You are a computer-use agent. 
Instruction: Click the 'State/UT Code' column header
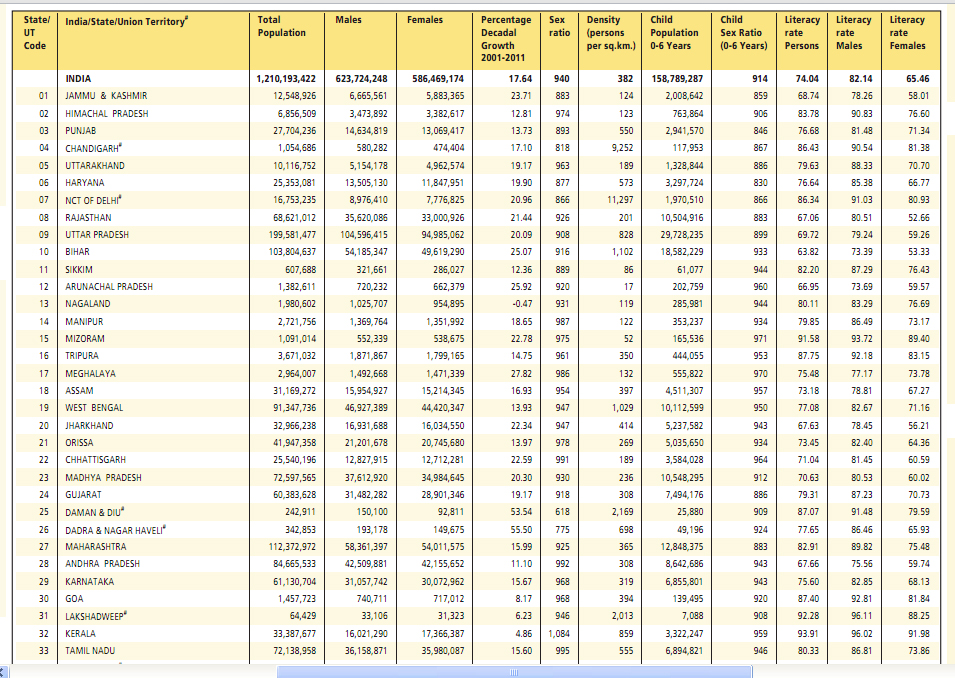pos(35,32)
